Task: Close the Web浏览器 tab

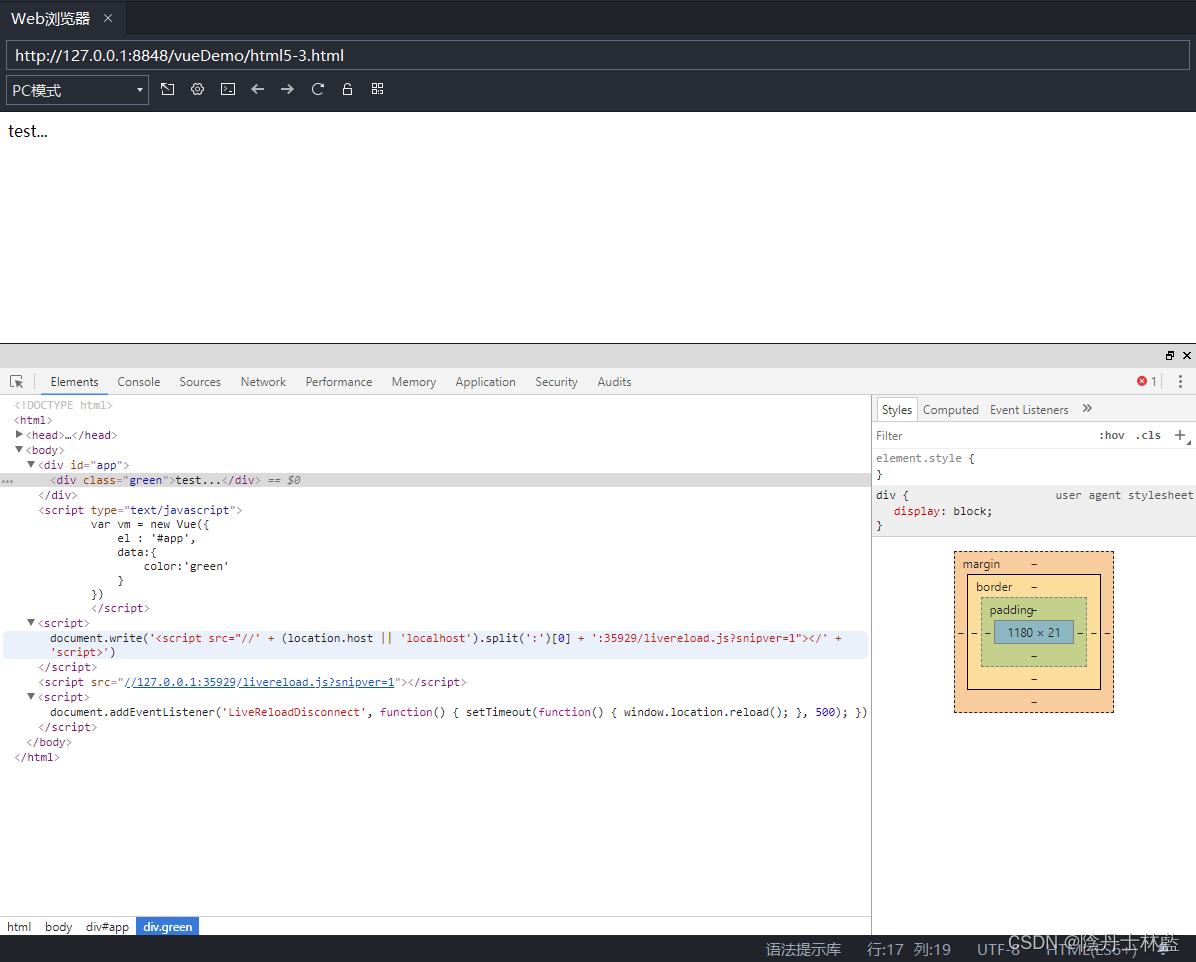Action: pyautogui.click(x=108, y=18)
